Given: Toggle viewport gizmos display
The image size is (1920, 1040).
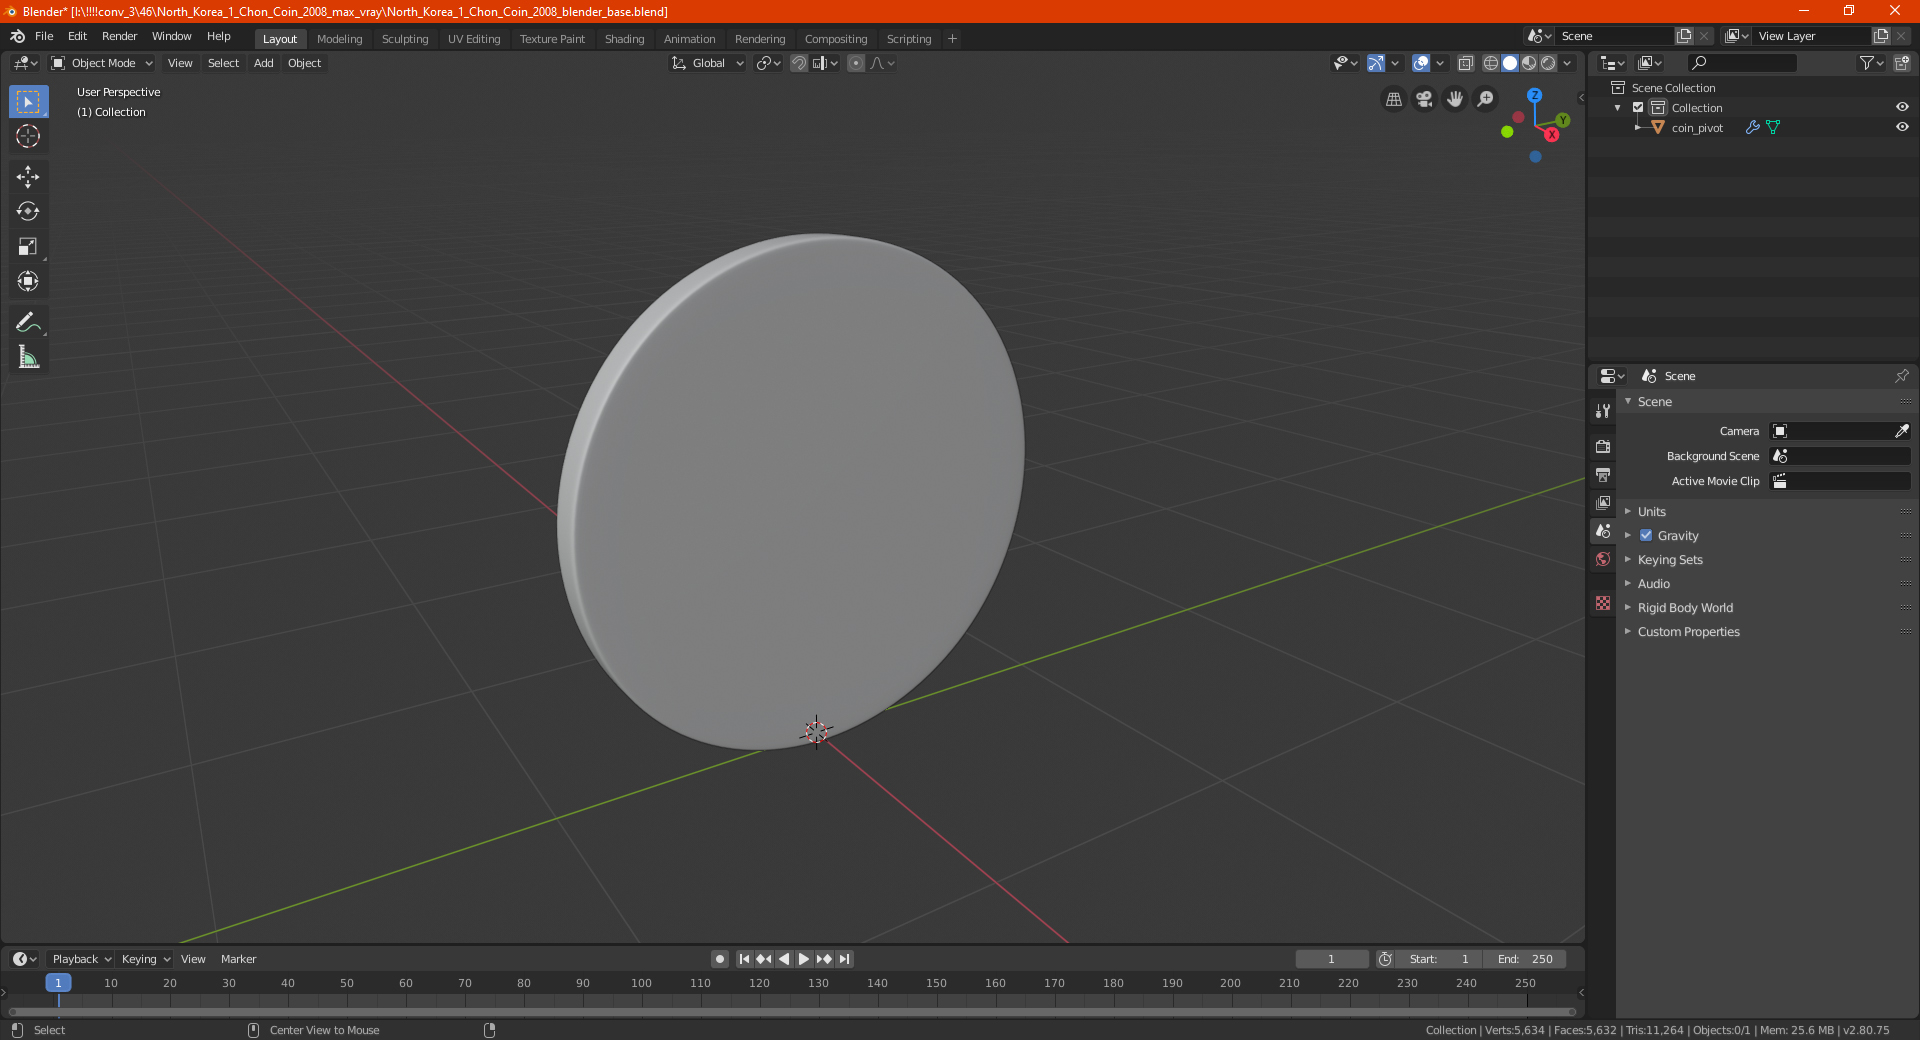Looking at the screenshot, I should tap(1376, 63).
